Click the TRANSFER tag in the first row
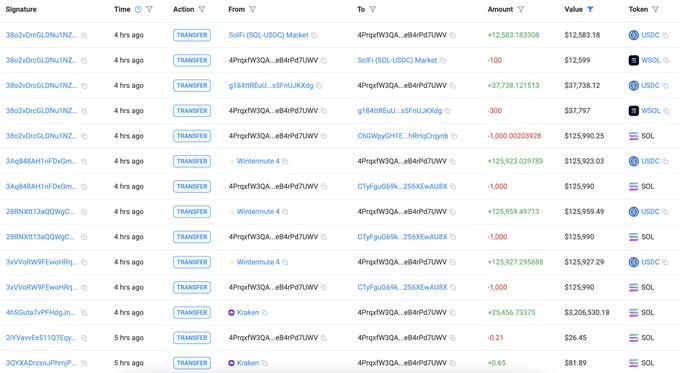The image size is (680, 373). [x=192, y=35]
